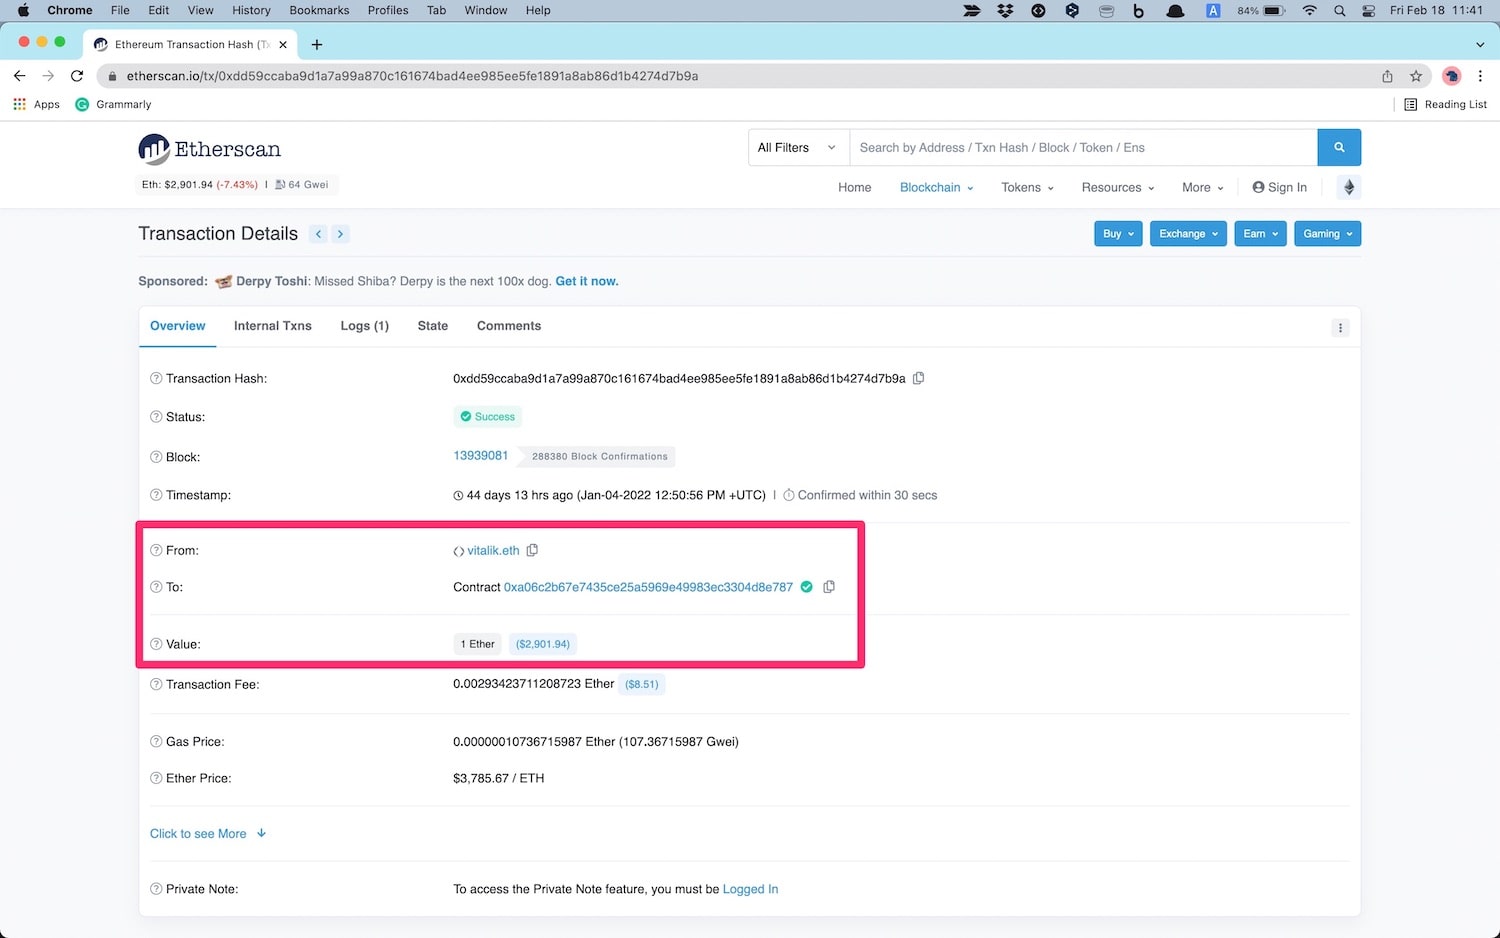The image size is (1500, 938).
Task: Click the green verified checkmark beside contract
Action: pos(806,587)
